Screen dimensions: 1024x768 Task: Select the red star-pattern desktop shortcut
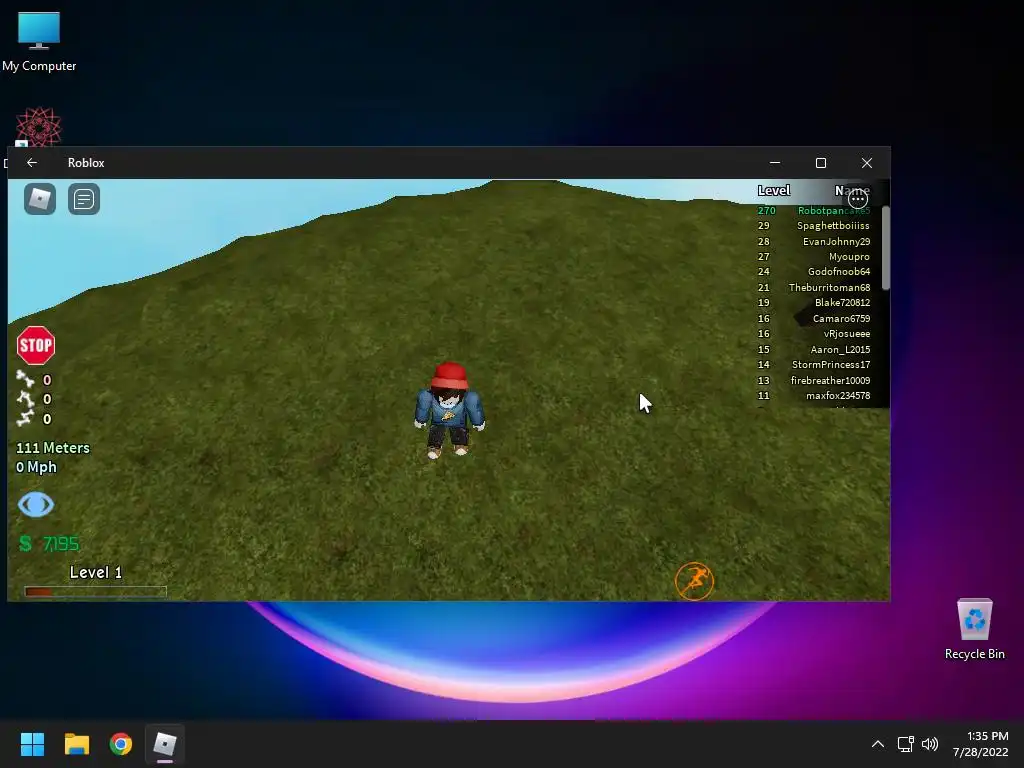[39, 127]
